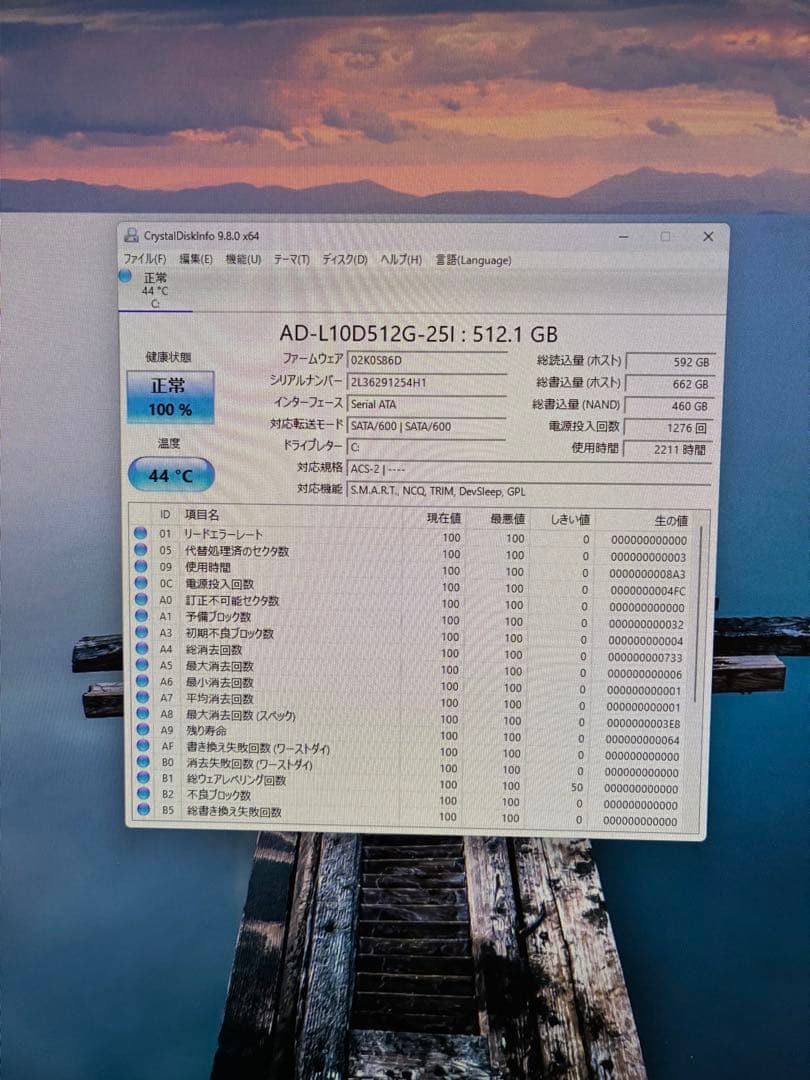Click the blue status icon for row 05
This screenshot has width=810, height=1080.
tap(141, 549)
